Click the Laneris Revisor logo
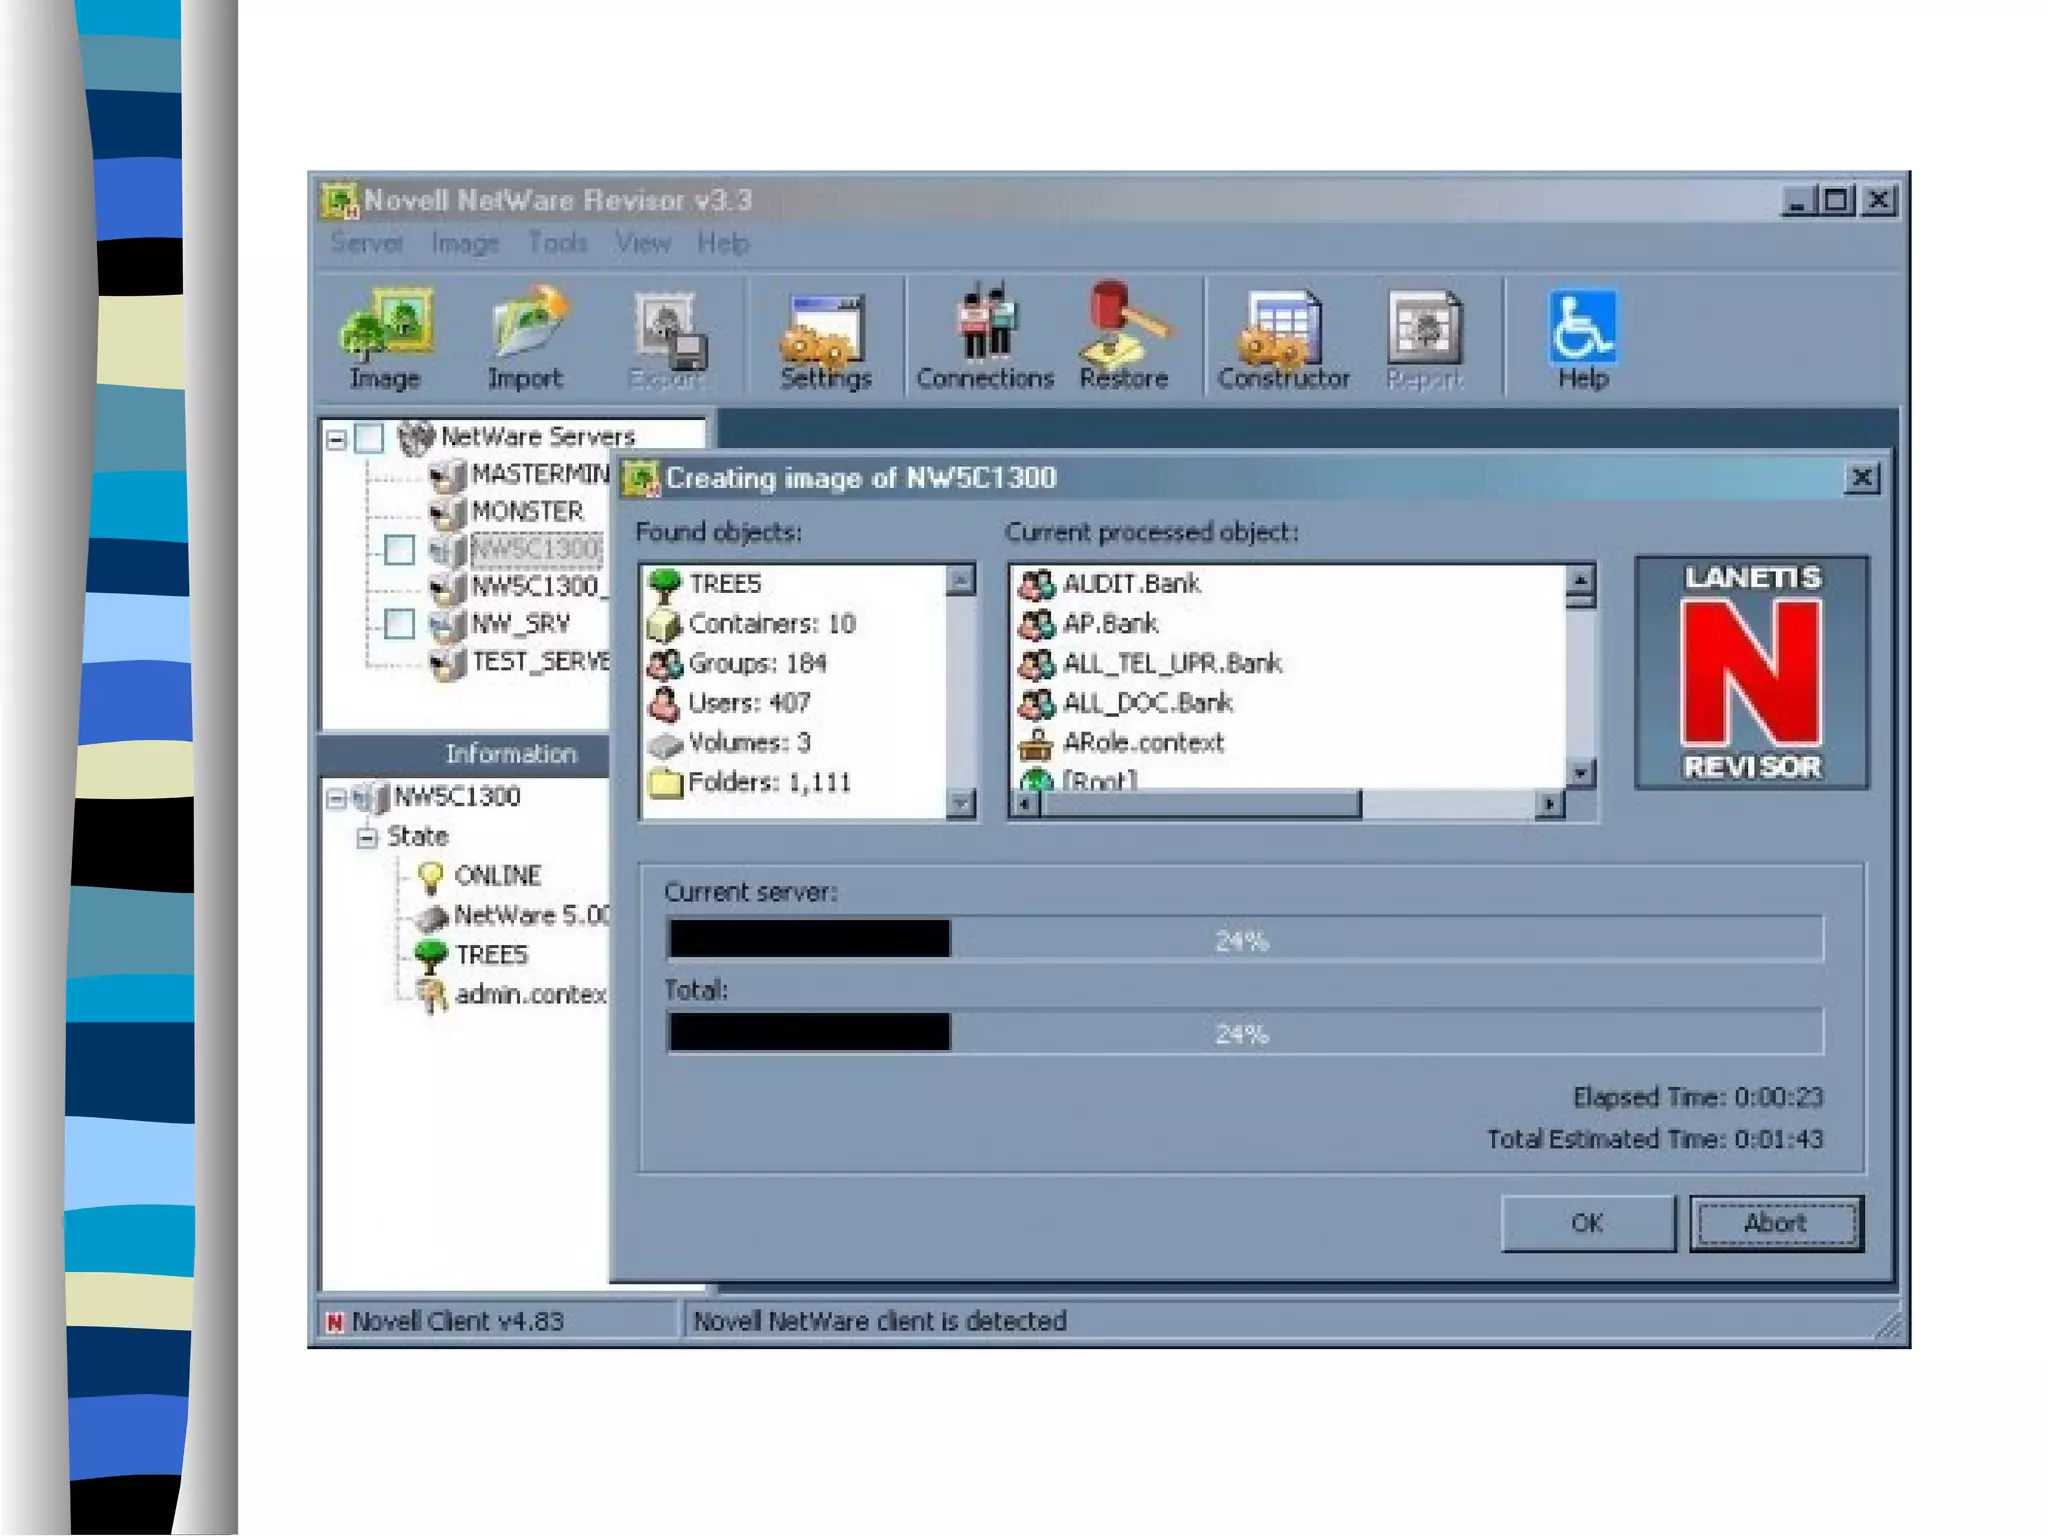The height and width of the screenshot is (1536, 2048). pos(1751,673)
